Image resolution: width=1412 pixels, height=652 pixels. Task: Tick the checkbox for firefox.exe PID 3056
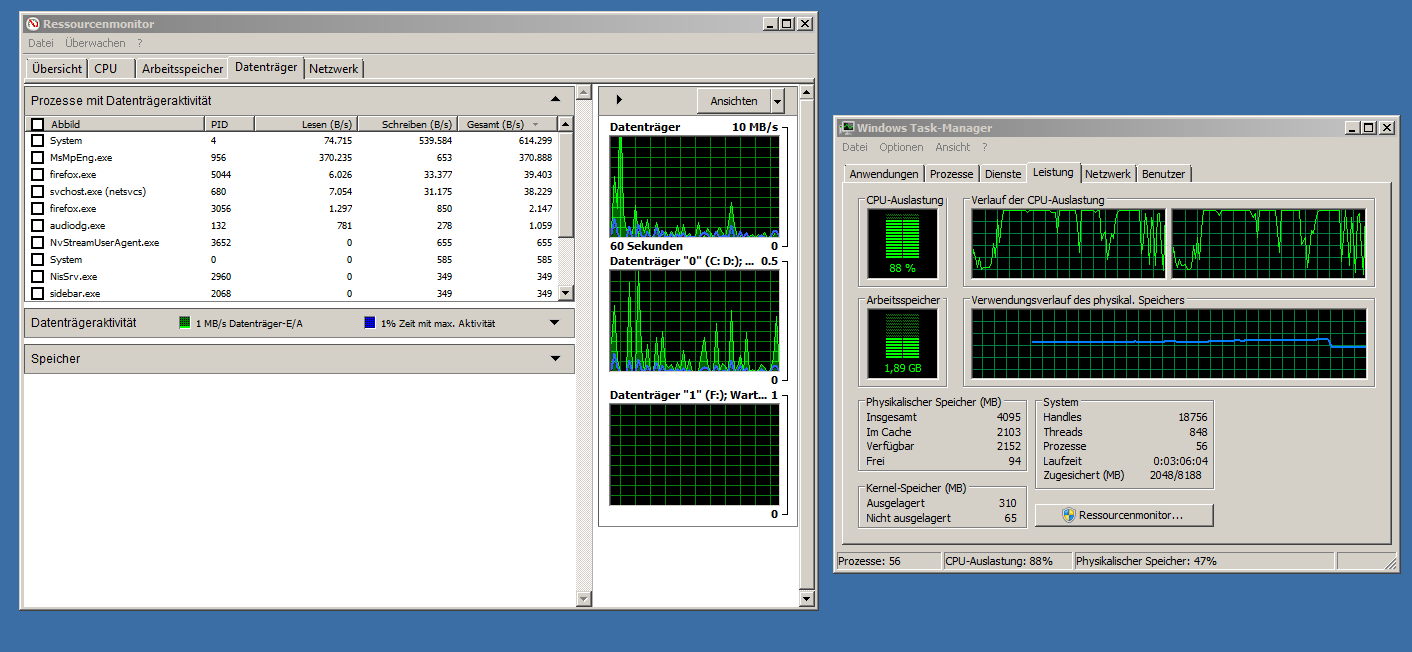coord(37,209)
